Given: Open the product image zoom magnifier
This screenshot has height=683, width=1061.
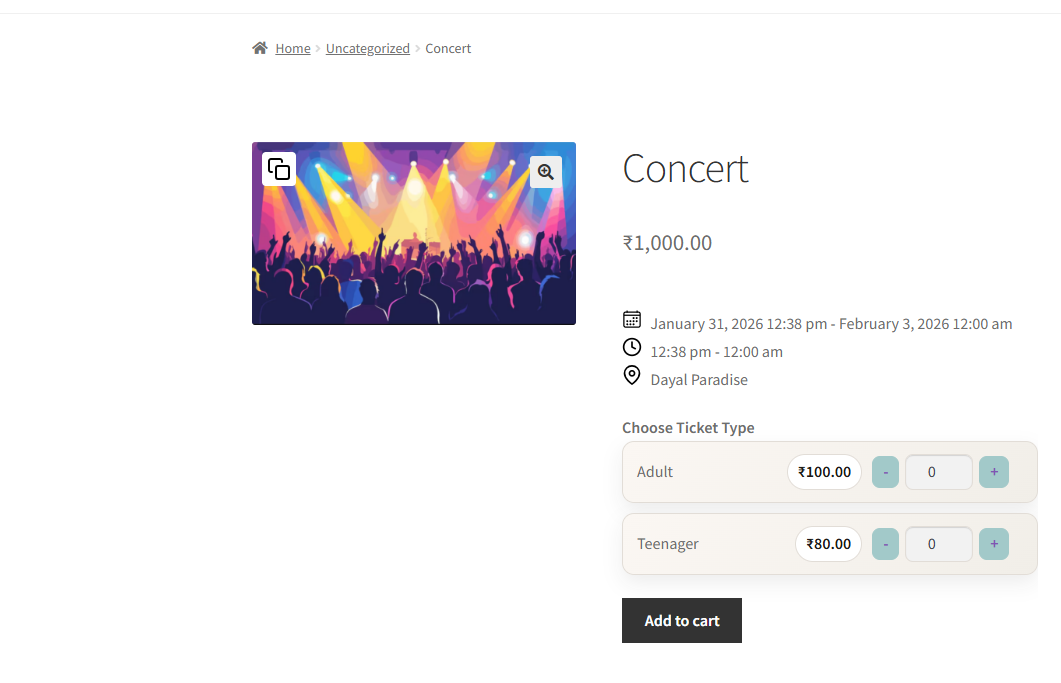Looking at the screenshot, I should pyautogui.click(x=545, y=171).
